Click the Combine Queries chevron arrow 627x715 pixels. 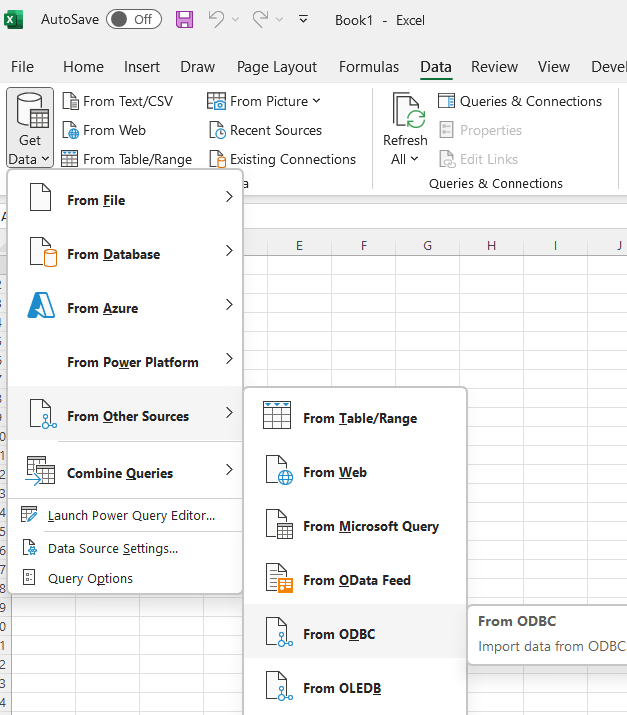229,469
